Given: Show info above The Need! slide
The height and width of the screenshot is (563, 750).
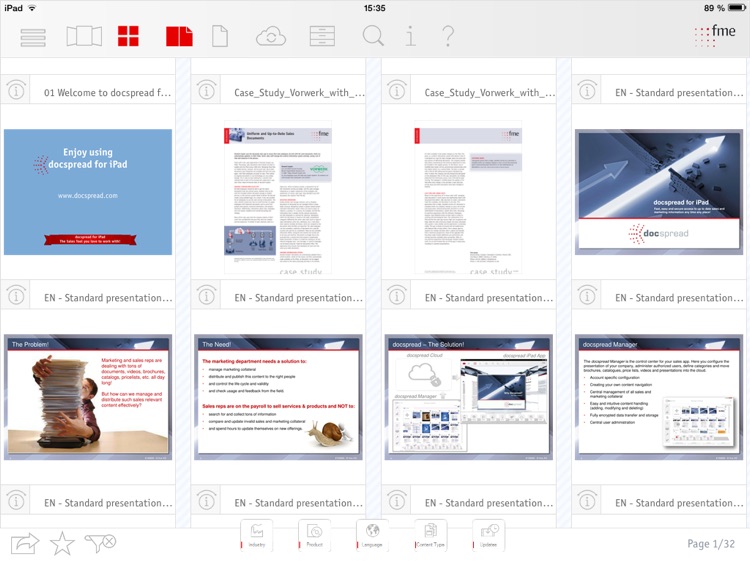Looking at the screenshot, I should 206,296.
